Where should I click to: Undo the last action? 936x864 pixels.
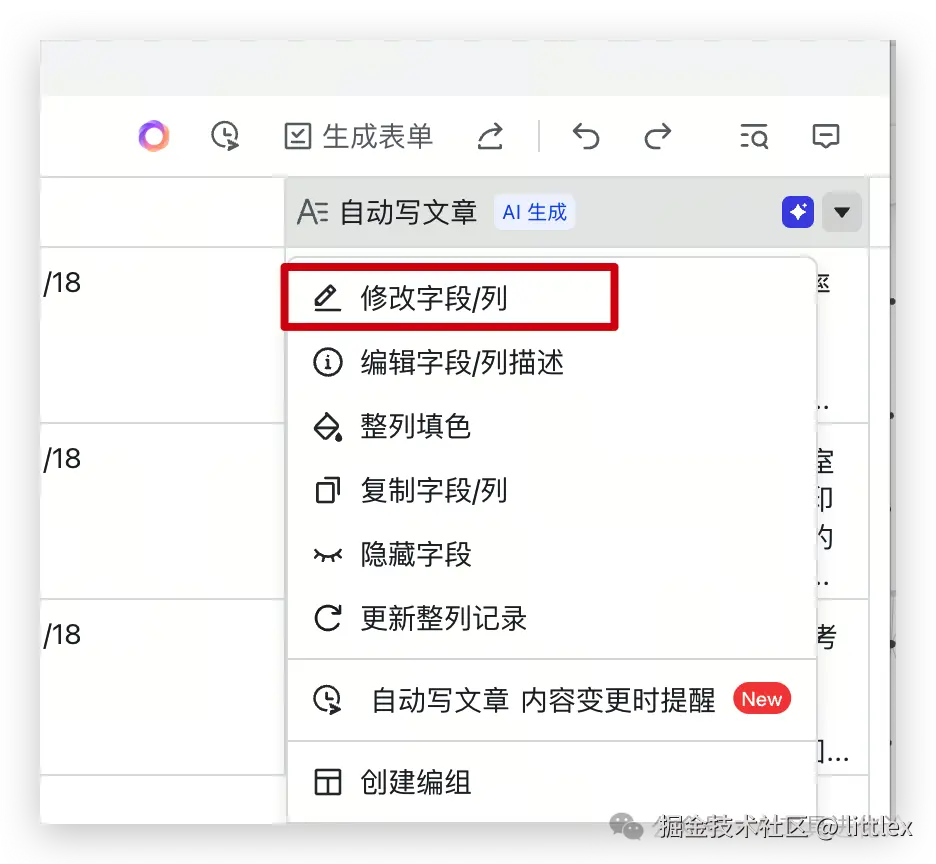point(586,136)
